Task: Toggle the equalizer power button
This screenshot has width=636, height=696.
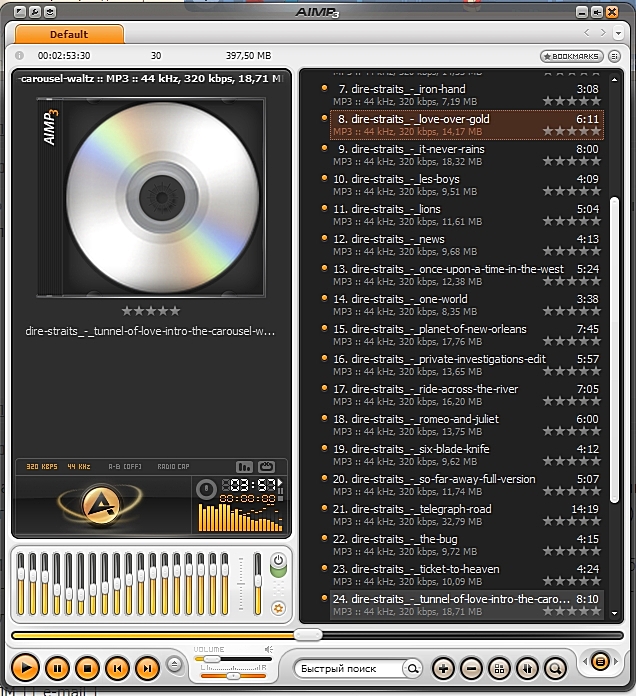Action: pyautogui.click(x=278, y=560)
